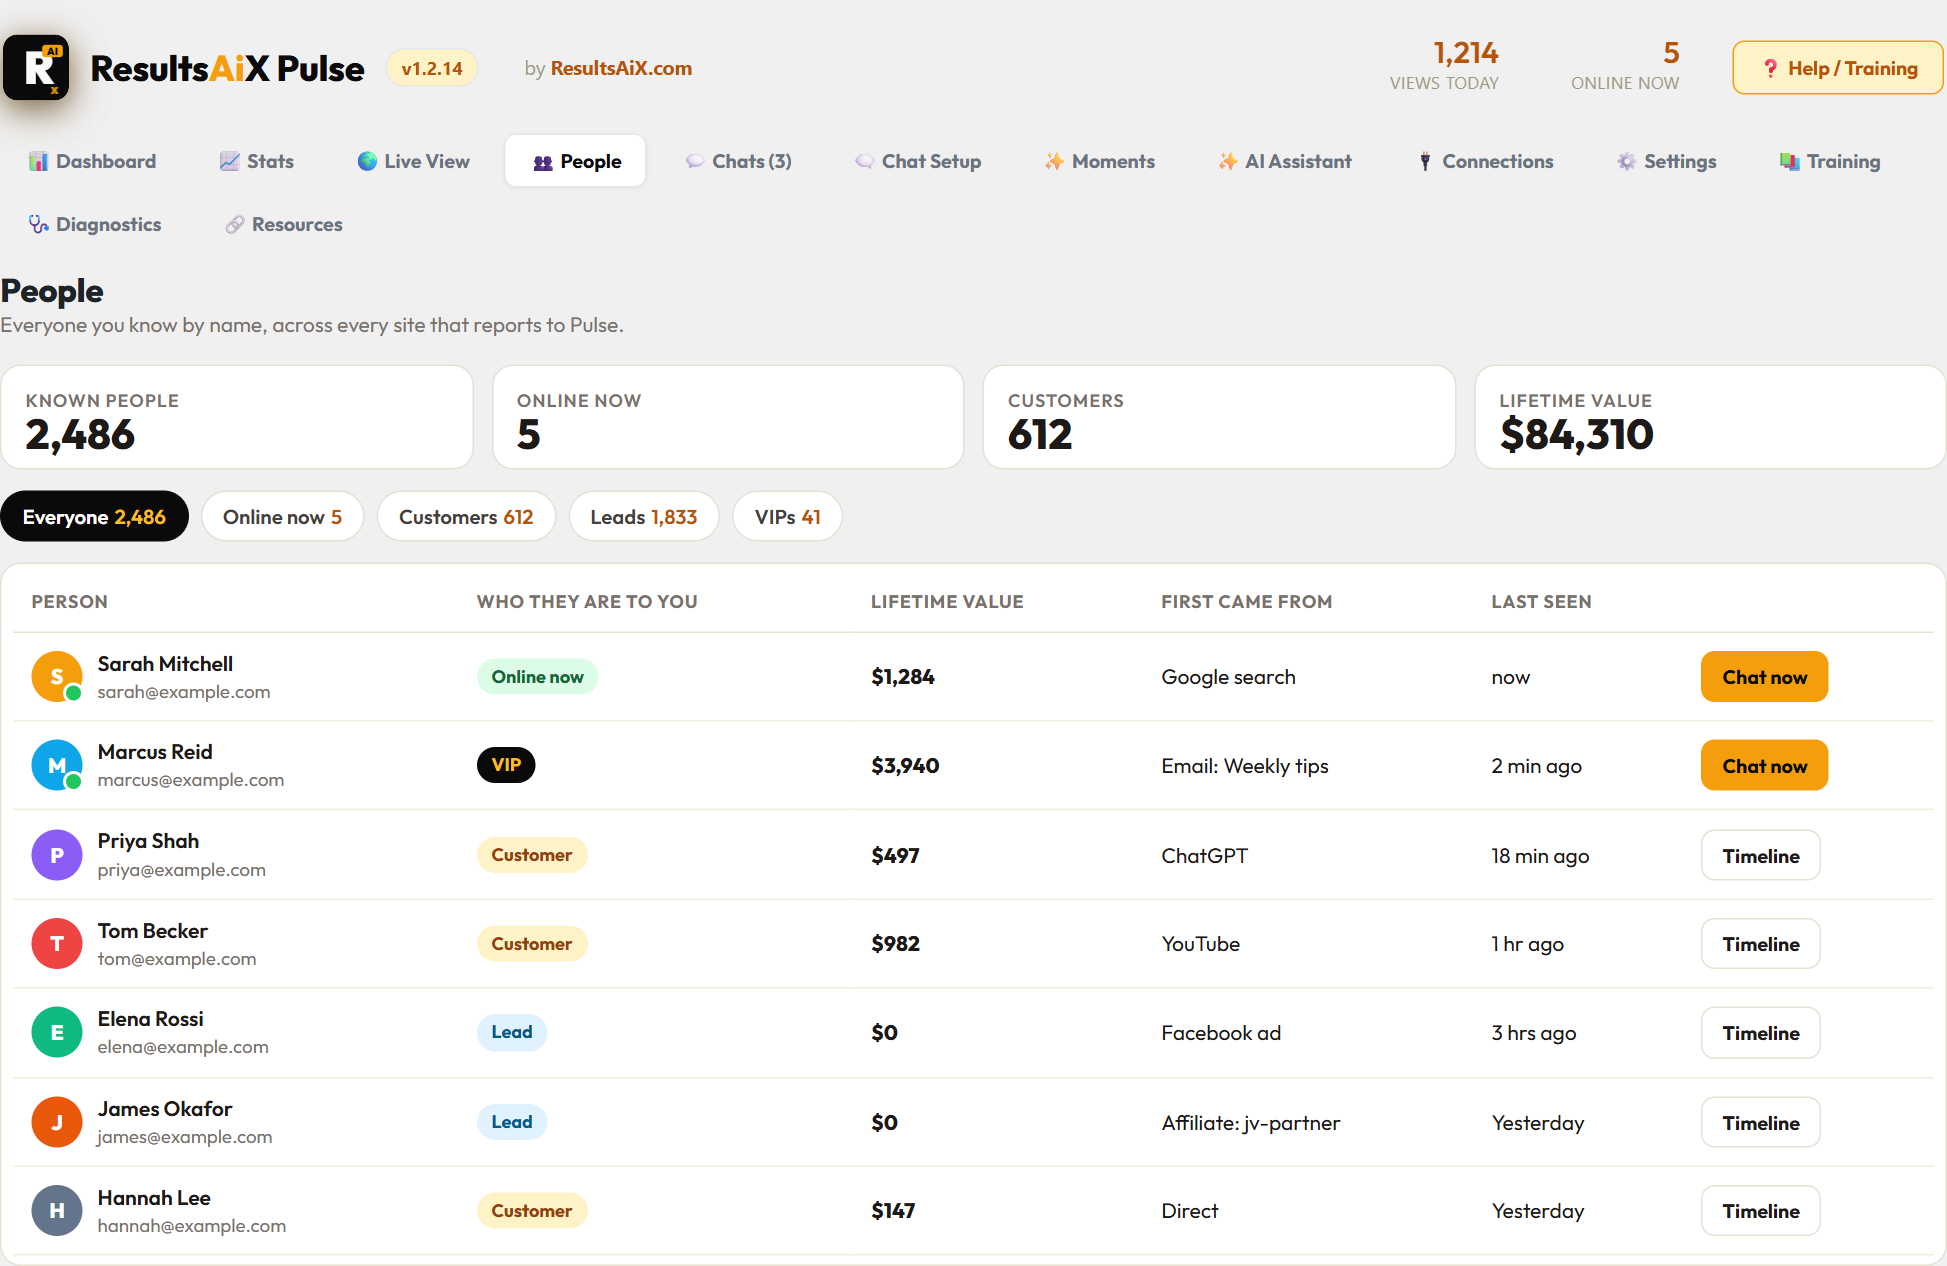Click the Resources link icon
This screenshot has width=1947, height=1266.
click(234, 225)
